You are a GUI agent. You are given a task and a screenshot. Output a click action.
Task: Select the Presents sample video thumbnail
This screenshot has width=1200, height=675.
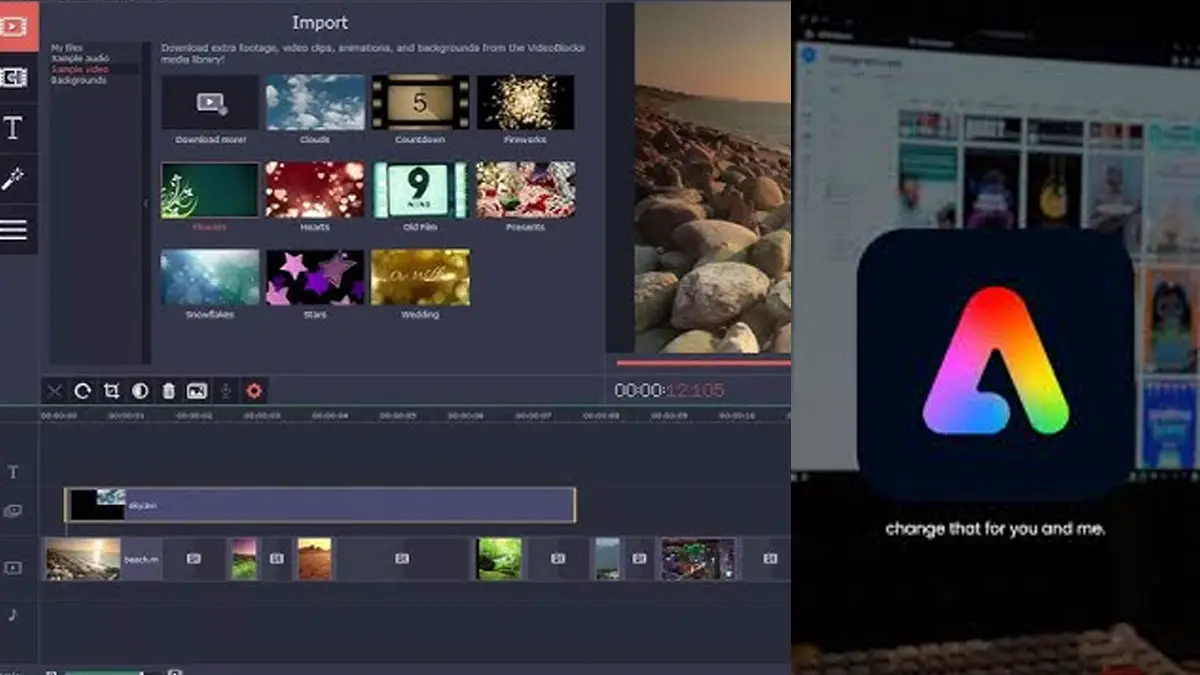[525, 190]
